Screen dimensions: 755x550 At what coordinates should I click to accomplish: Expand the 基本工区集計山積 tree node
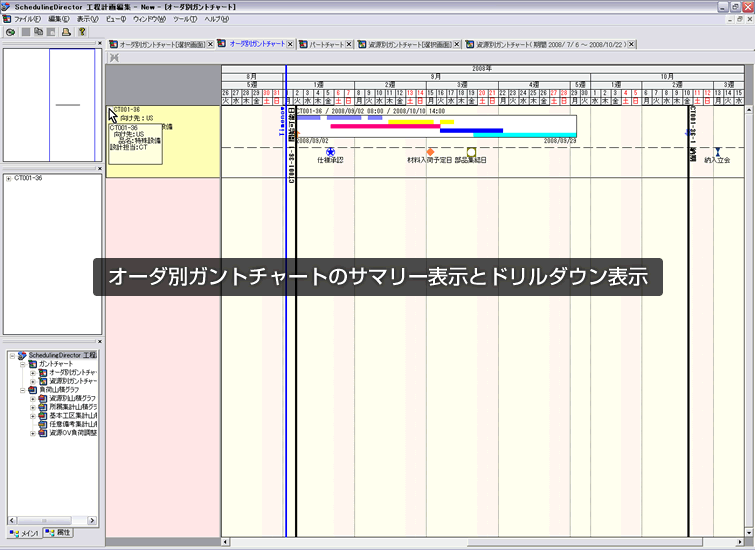click(33, 416)
